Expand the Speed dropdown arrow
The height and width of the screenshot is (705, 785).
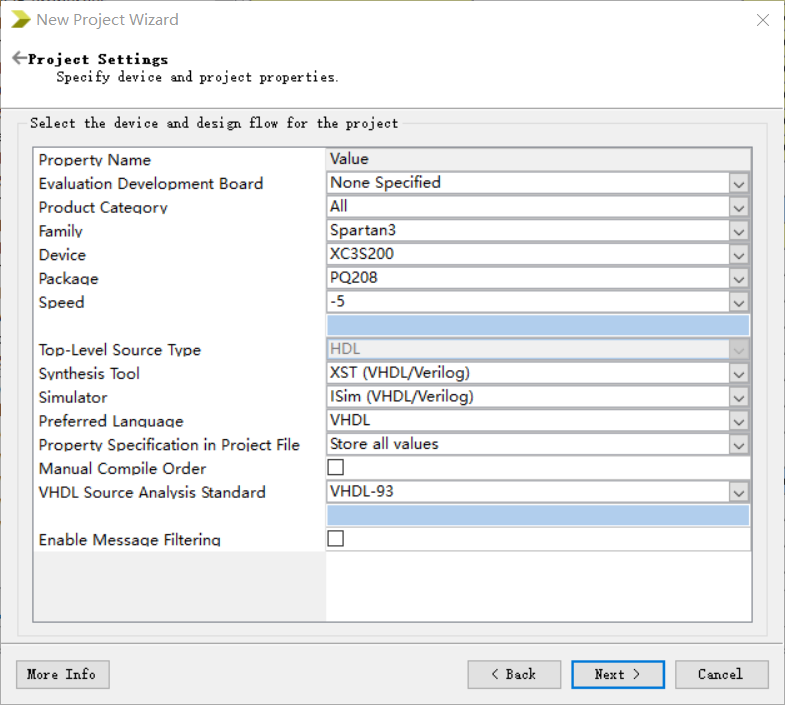[x=738, y=302]
